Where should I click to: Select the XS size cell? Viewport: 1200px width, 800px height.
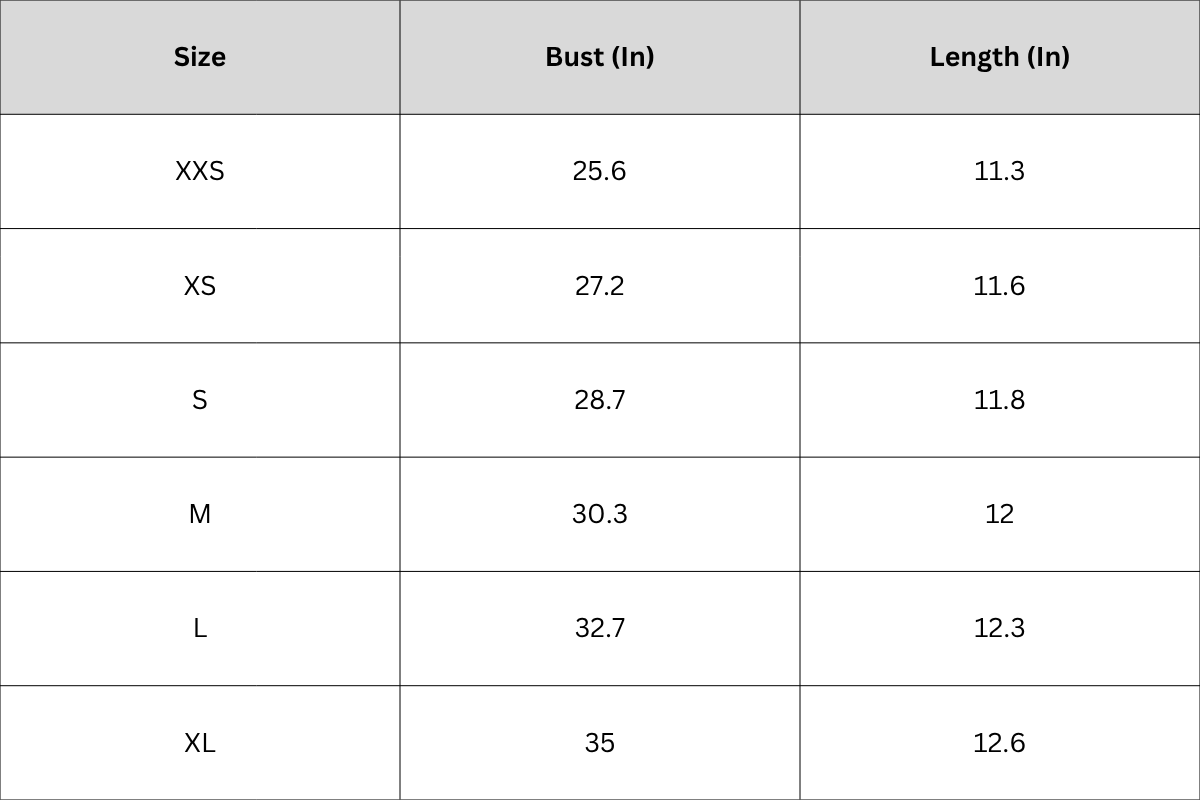click(x=200, y=286)
